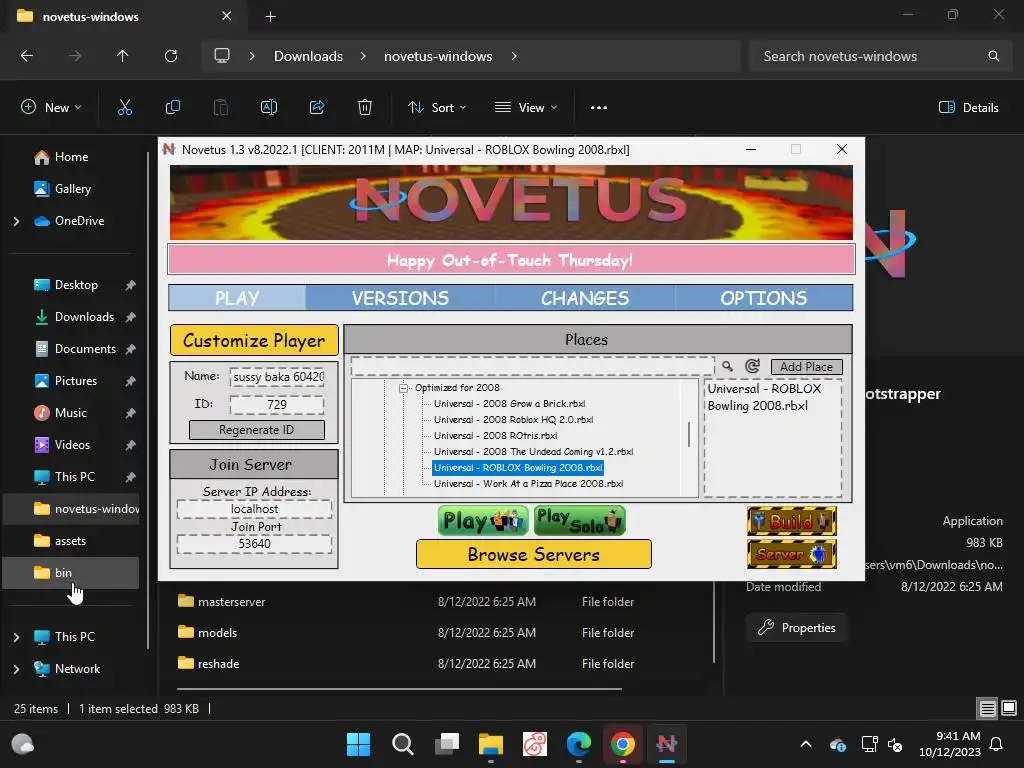This screenshot has width=1024, height=768.
Task: Share the selected file in File Explorer
Action: click(317, 108)
